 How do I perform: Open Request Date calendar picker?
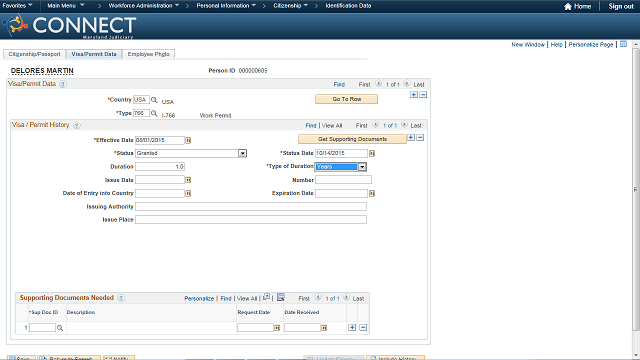pos(277,328)
